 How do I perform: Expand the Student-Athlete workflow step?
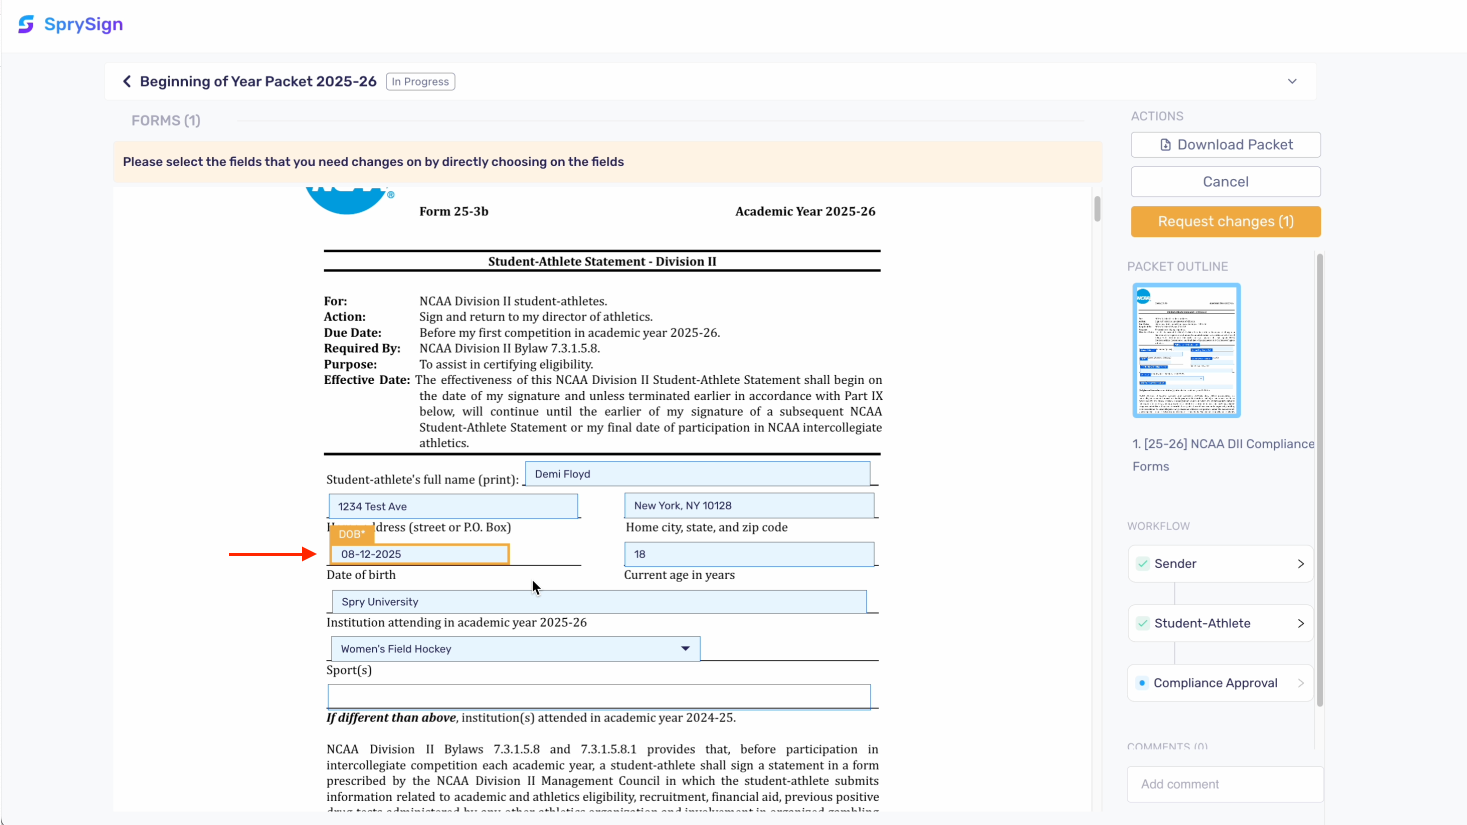pos(1303,623)
